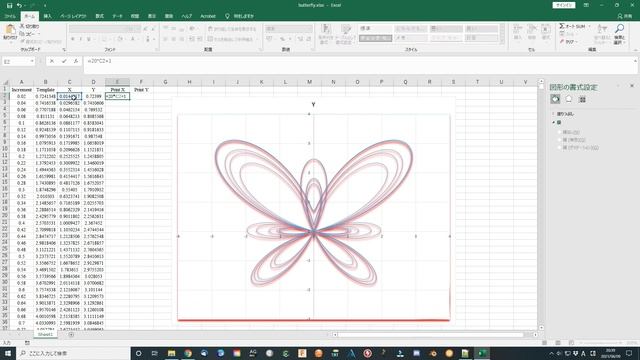
Task: Open the number format combo box
Action: click(x=289, y=29)
